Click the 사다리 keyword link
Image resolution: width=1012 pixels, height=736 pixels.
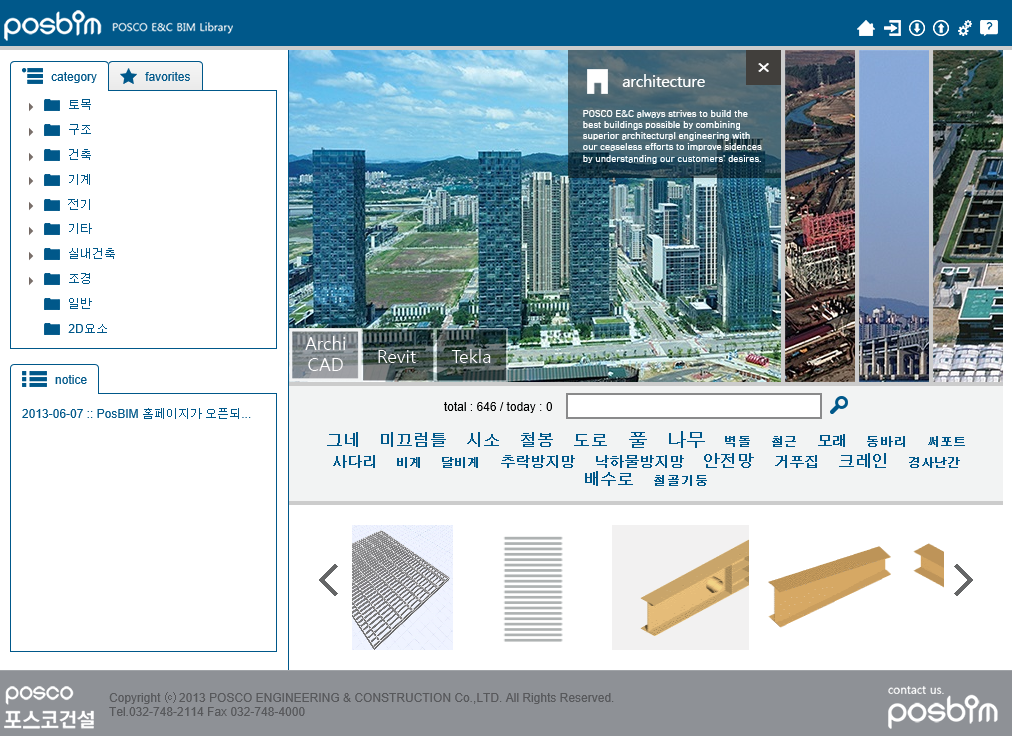pyautogui.click(x=354, y=462)
